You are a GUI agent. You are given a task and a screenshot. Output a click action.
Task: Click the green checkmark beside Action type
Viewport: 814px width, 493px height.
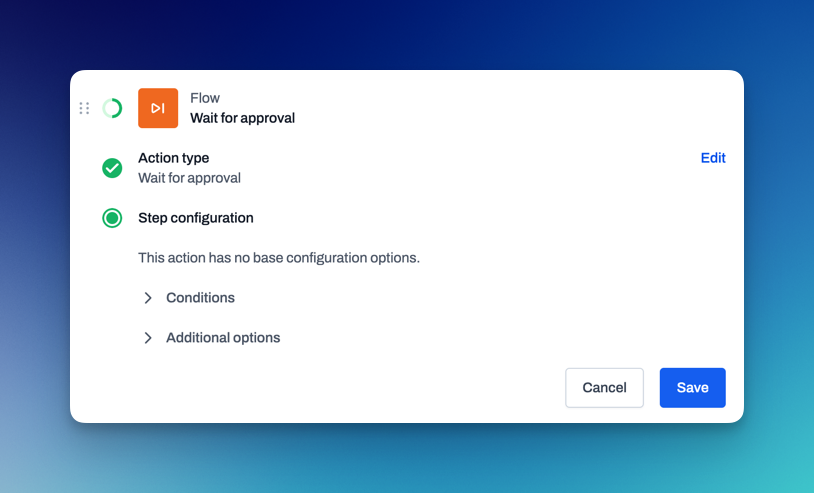click(112, 168)
